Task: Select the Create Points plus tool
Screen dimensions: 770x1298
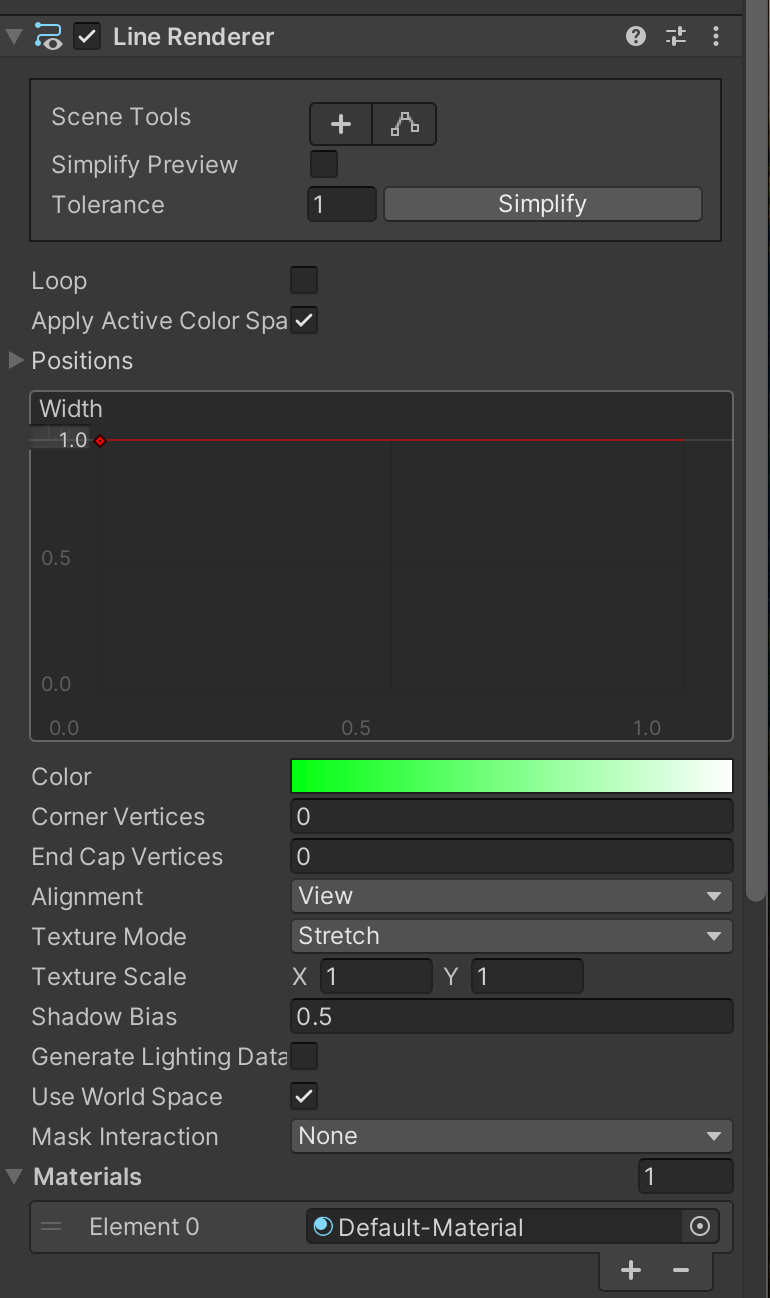Action: click(x=341, y=125)
